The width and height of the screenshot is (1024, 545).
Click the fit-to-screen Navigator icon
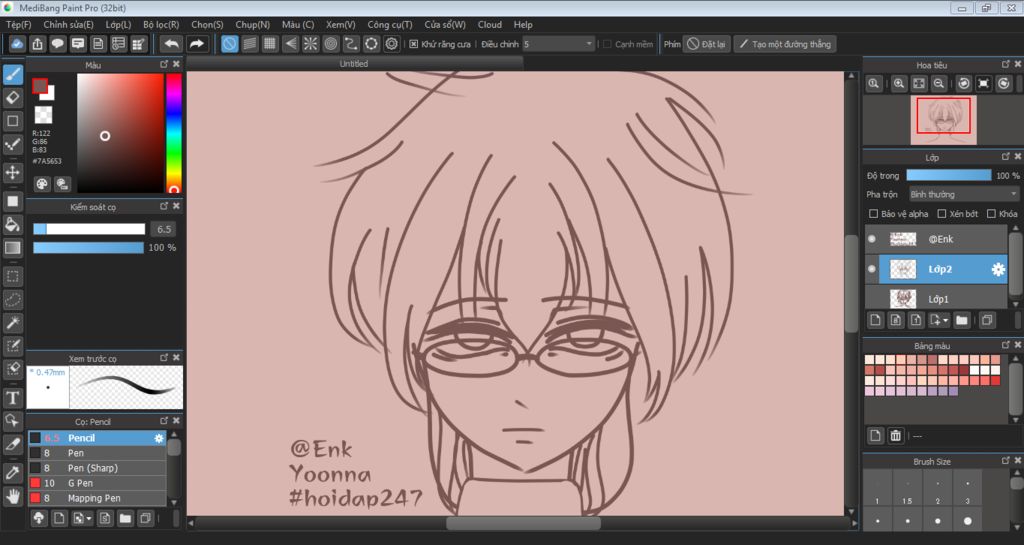pos(919,84)
